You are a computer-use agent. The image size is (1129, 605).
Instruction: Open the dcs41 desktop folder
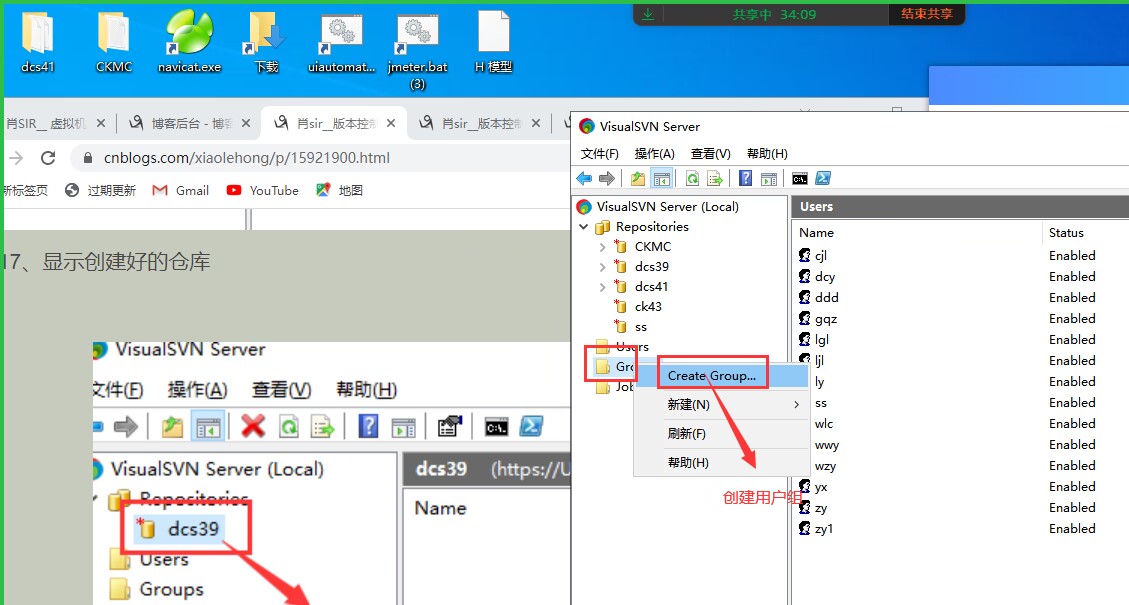(x=37, y=42)
